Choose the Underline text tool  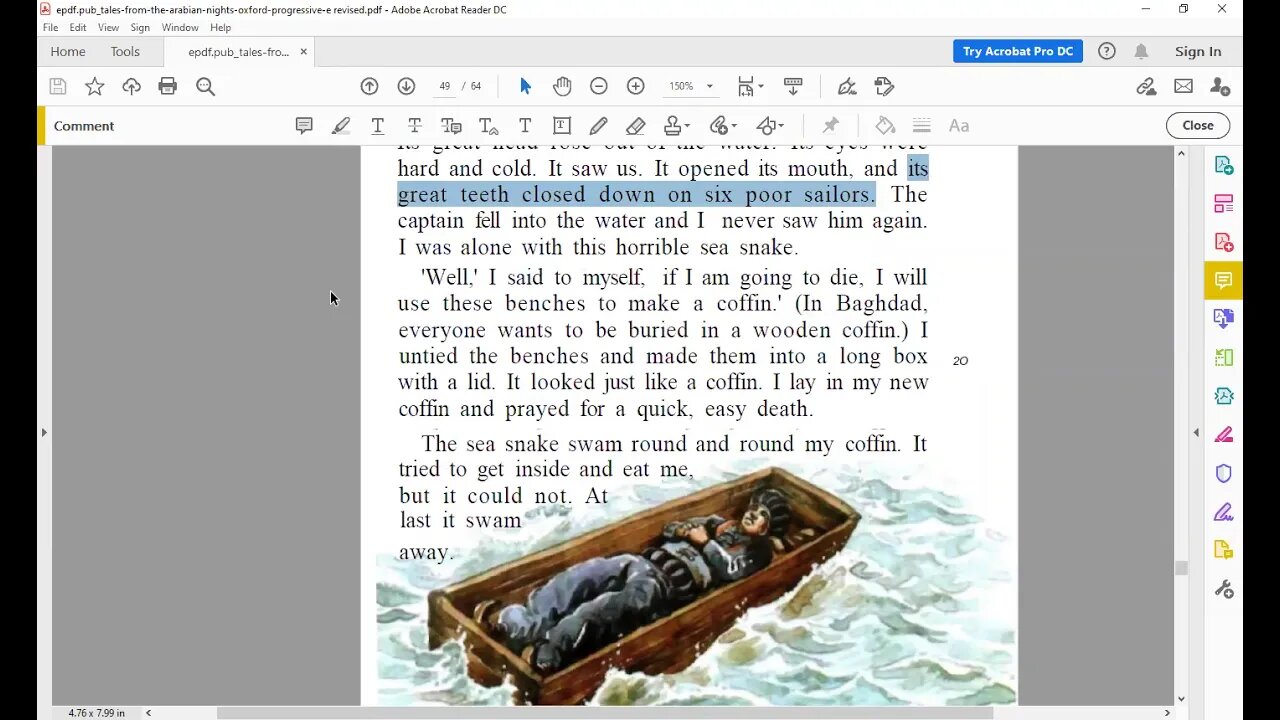(x=377, y=125)
